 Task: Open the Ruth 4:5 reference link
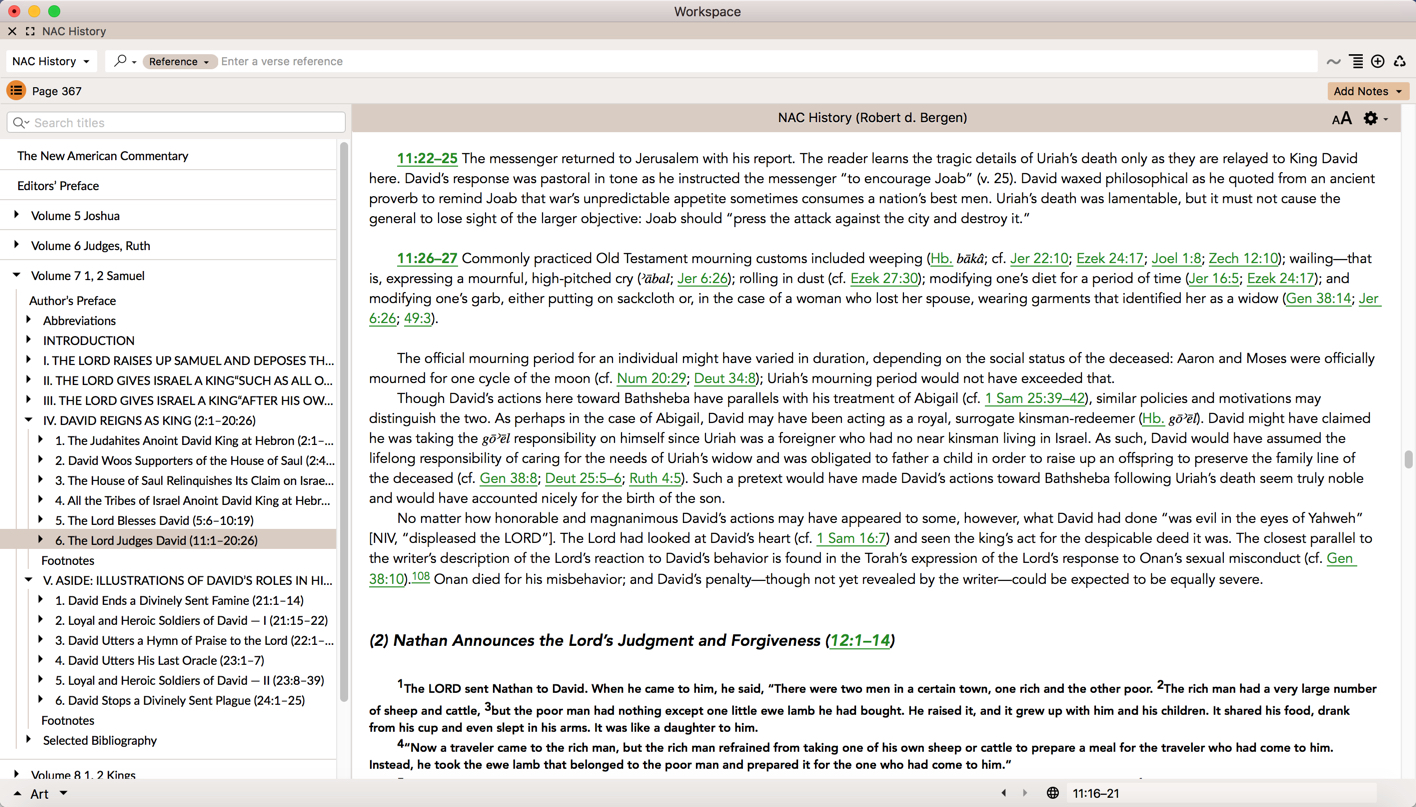655,478
